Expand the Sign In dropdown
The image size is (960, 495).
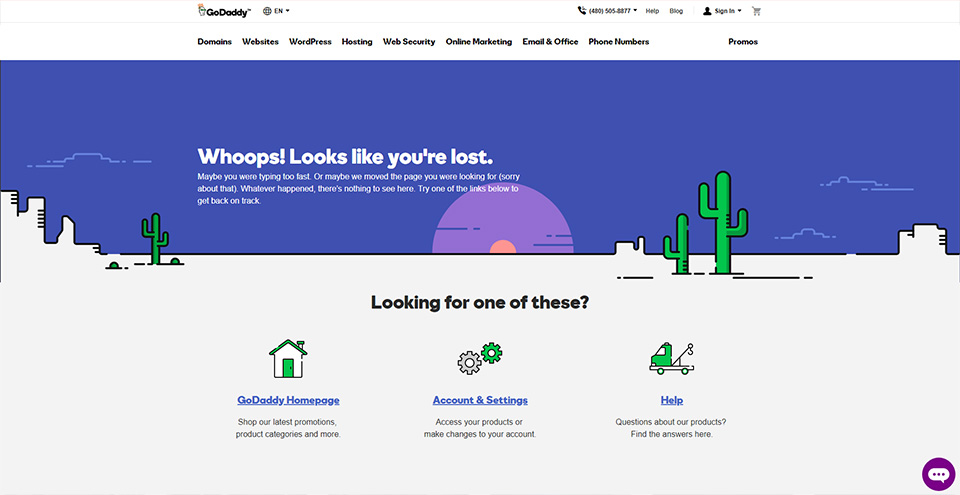(740, 11)
